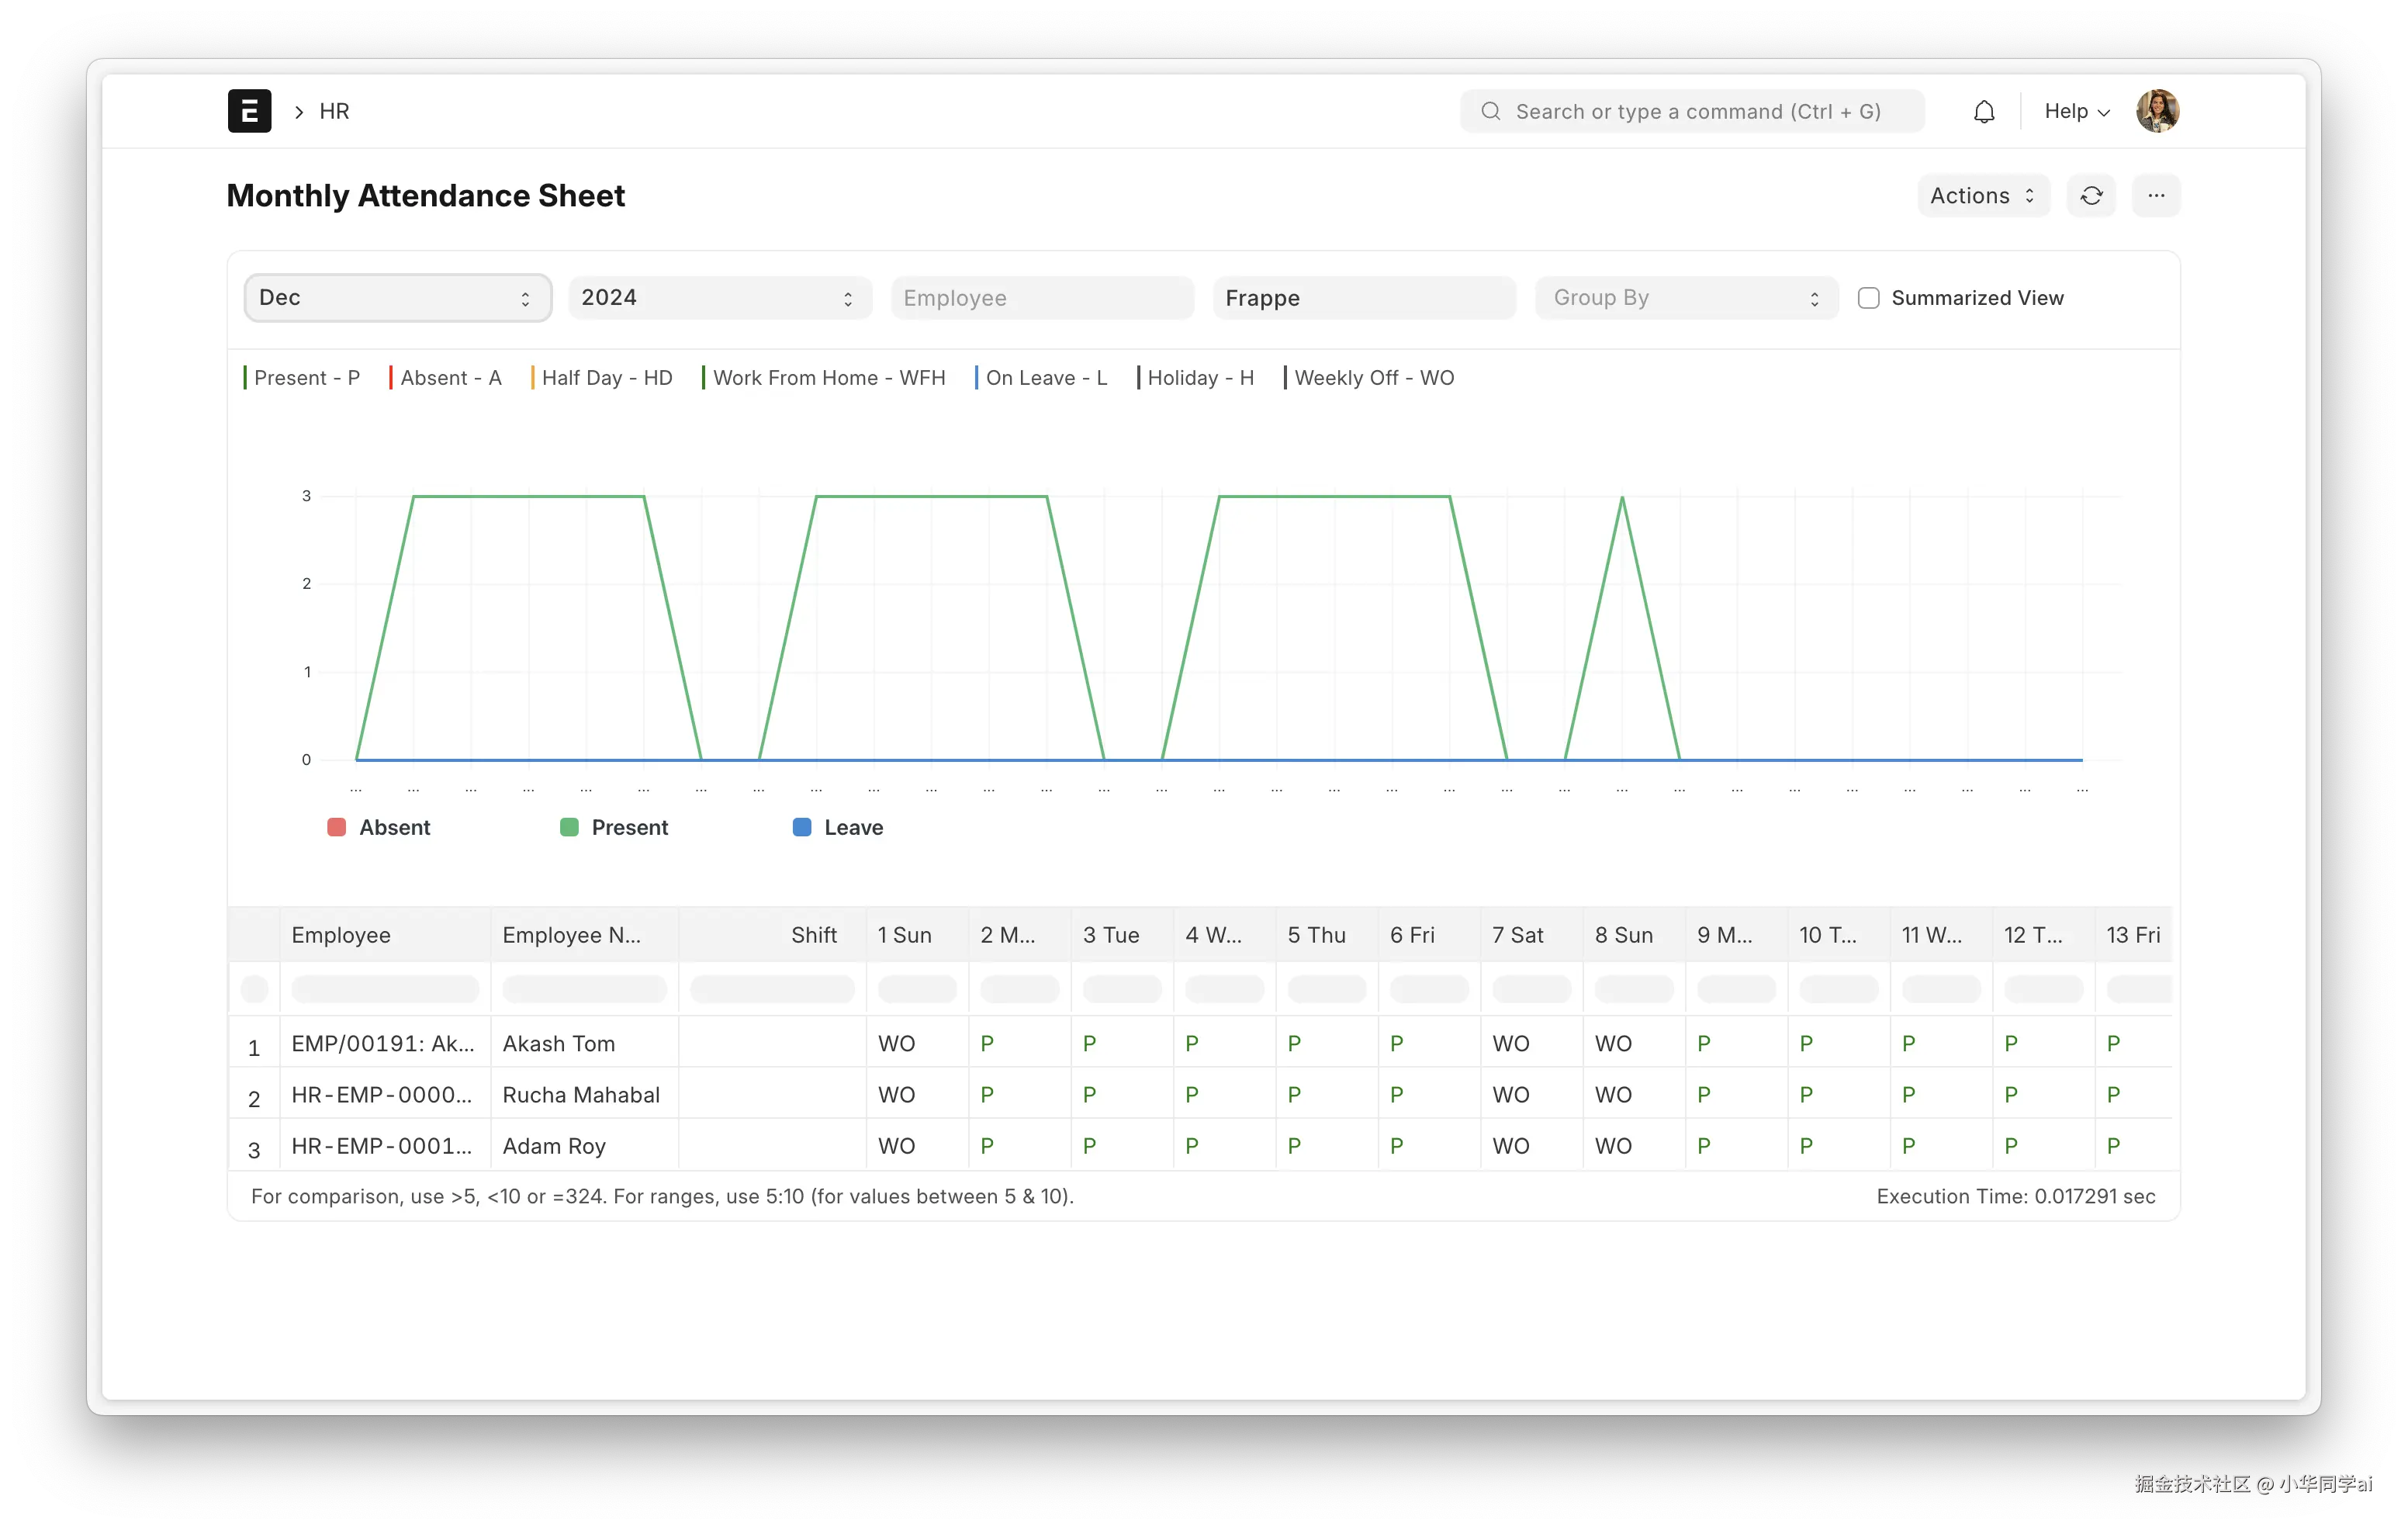Screen dimensions: 2408x1530
Task: Click the row-select filter circle in table
Action: (x=254, y=989)
